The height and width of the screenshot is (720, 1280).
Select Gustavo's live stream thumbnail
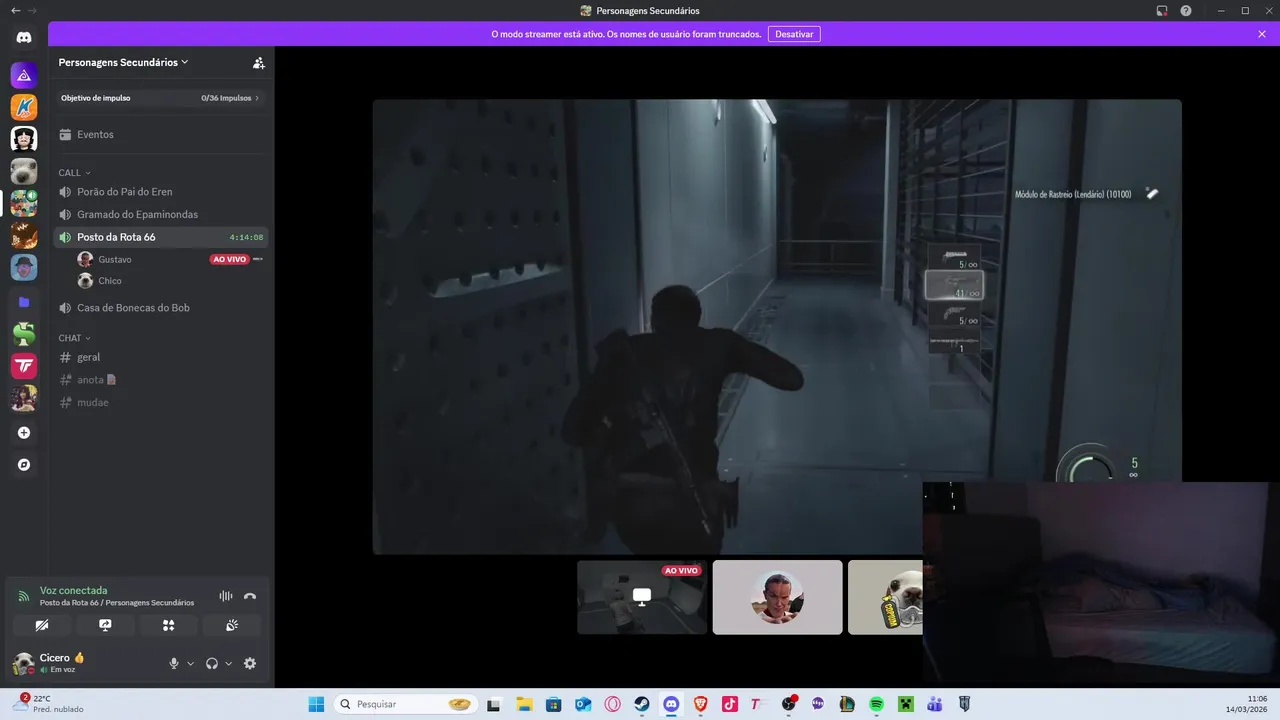642,597
